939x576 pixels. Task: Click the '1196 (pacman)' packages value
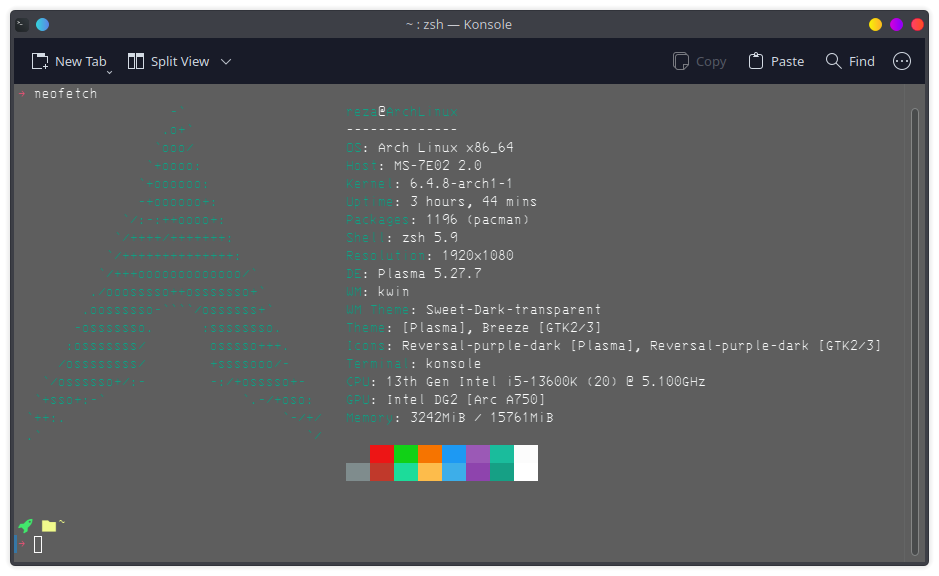(x=477, y=220)
